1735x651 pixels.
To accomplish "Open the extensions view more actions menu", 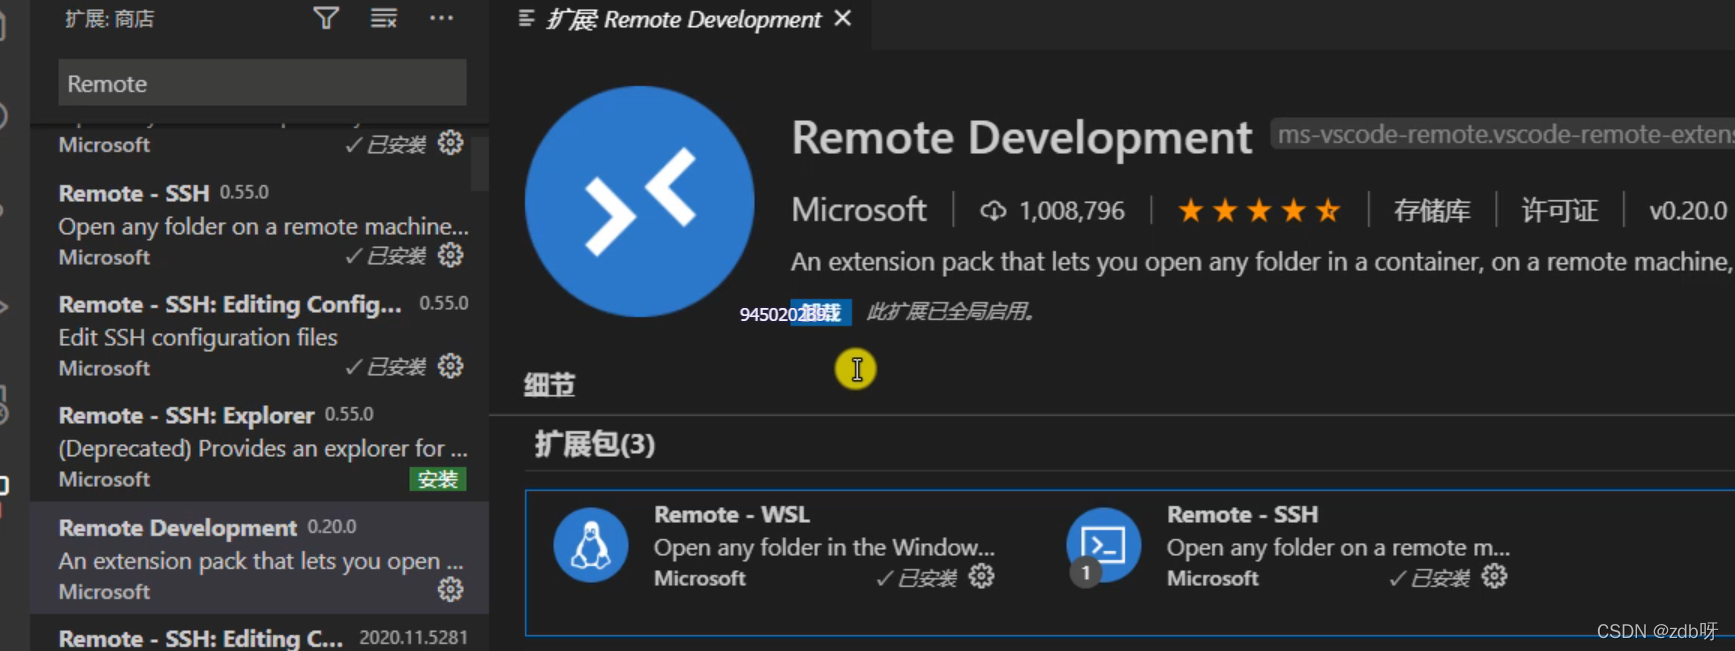I will (441, 18).
